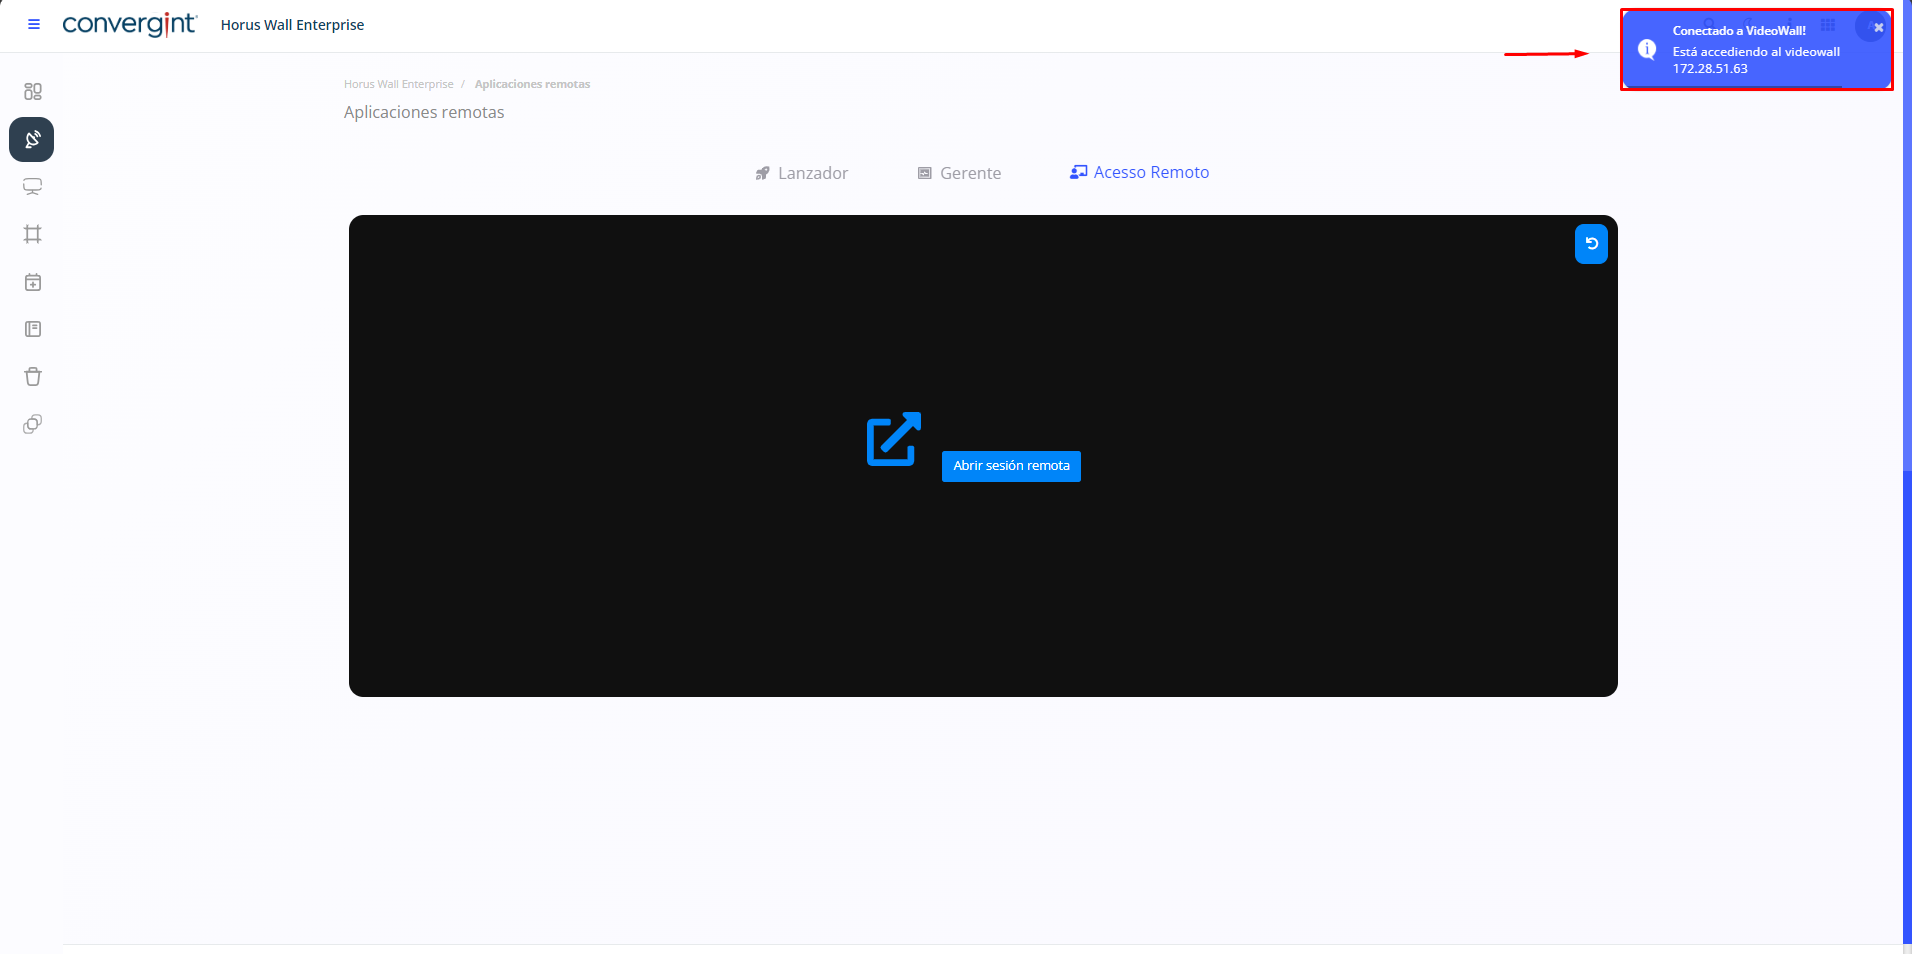Open the trash bin icon in the sidebar
This screenshot has height=954, width=1912.
tap(33, 377)
